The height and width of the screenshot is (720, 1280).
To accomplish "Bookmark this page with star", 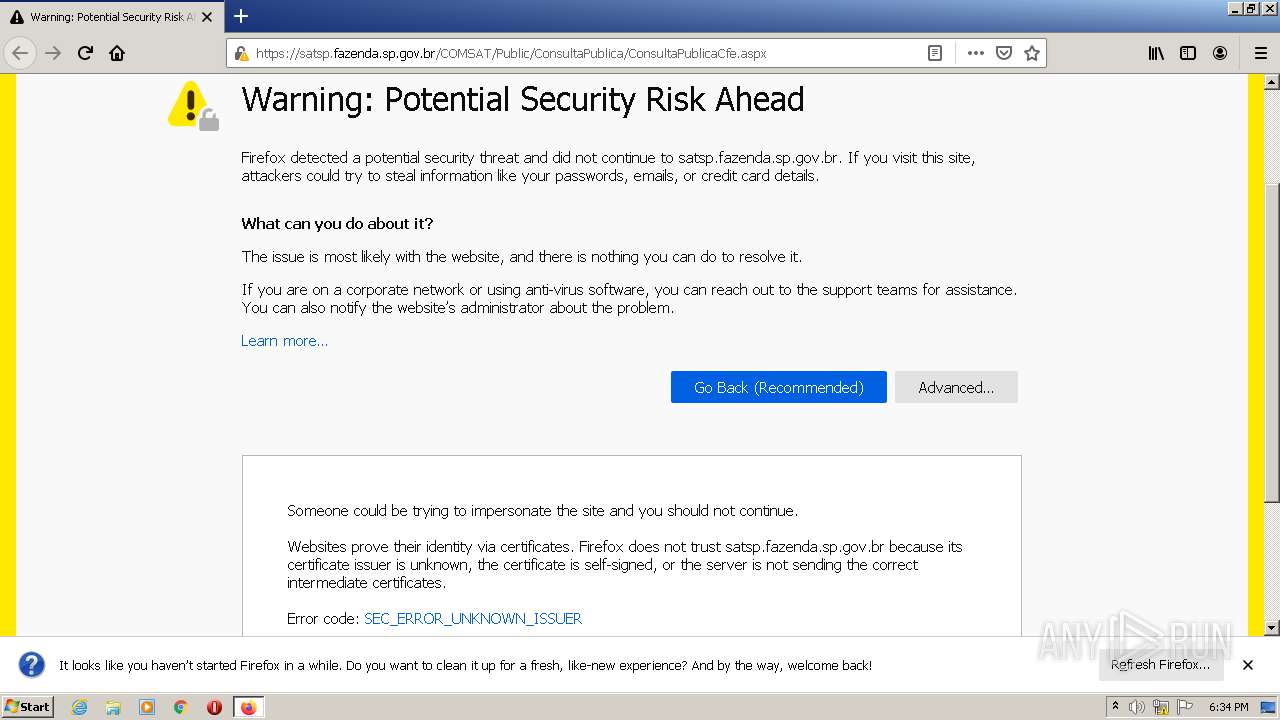I will pyautogui.click(x=1032, y=53).
